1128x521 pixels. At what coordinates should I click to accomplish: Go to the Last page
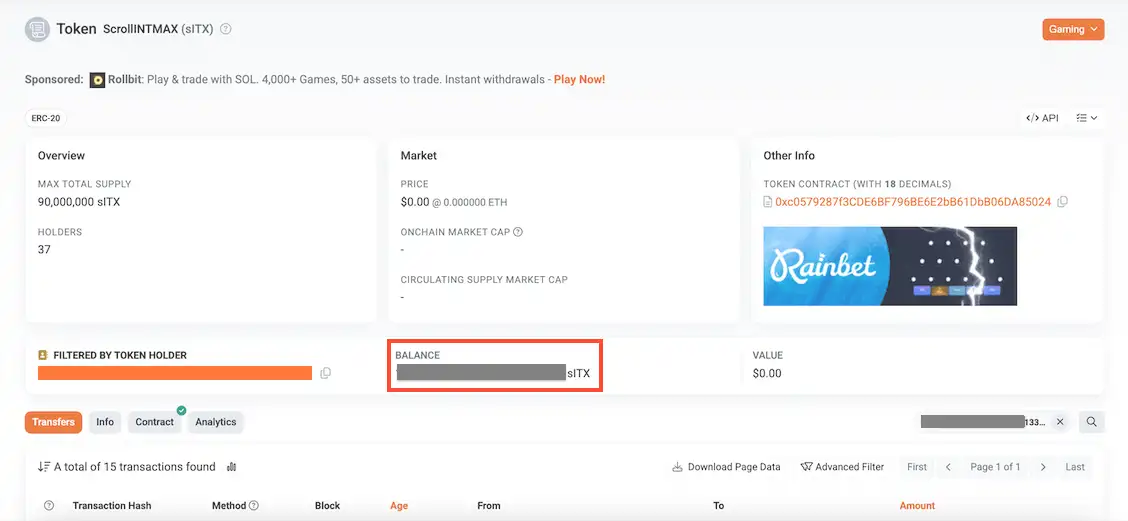coord(1075,467)
